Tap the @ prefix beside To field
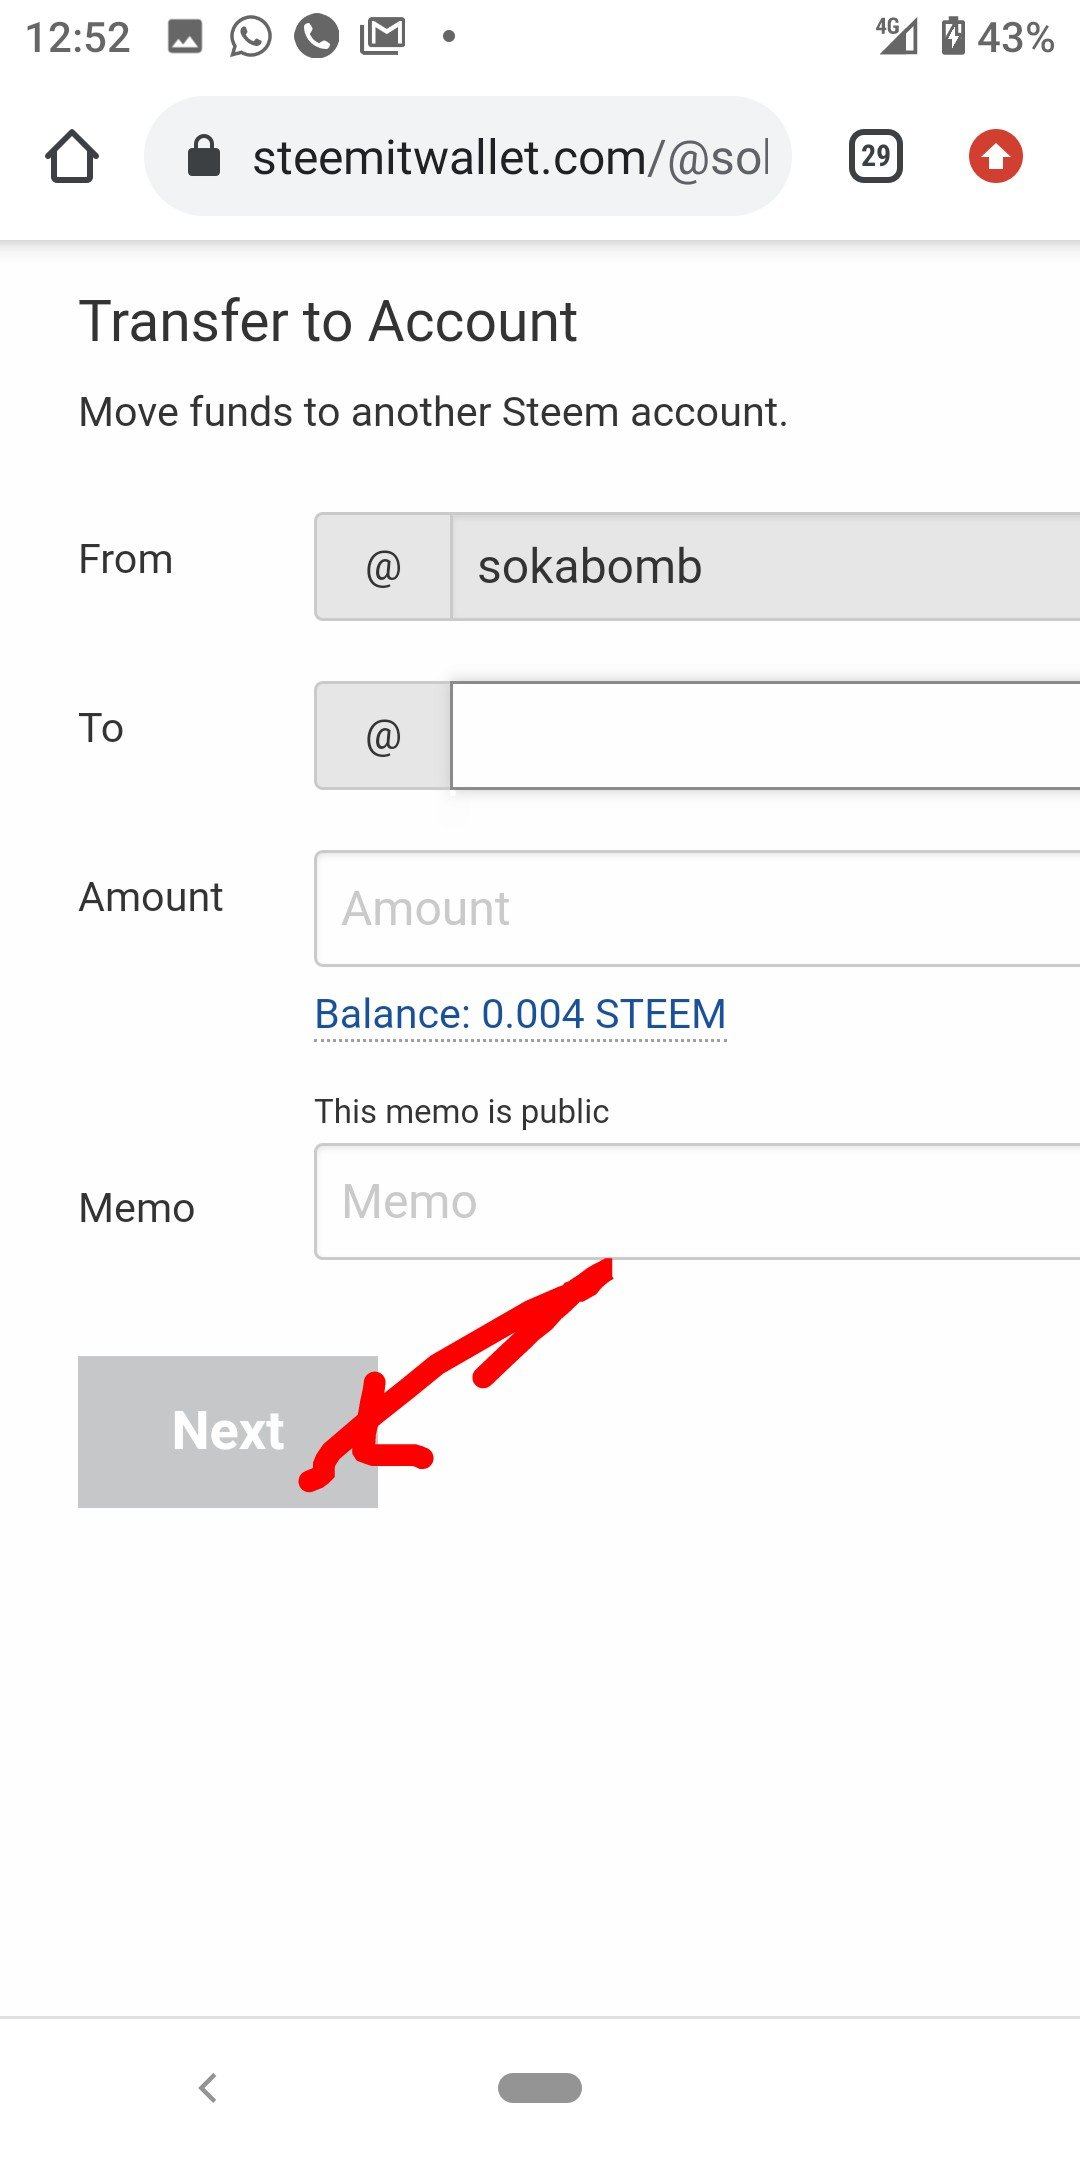The image size is (1080, 2160). point(383,736)
